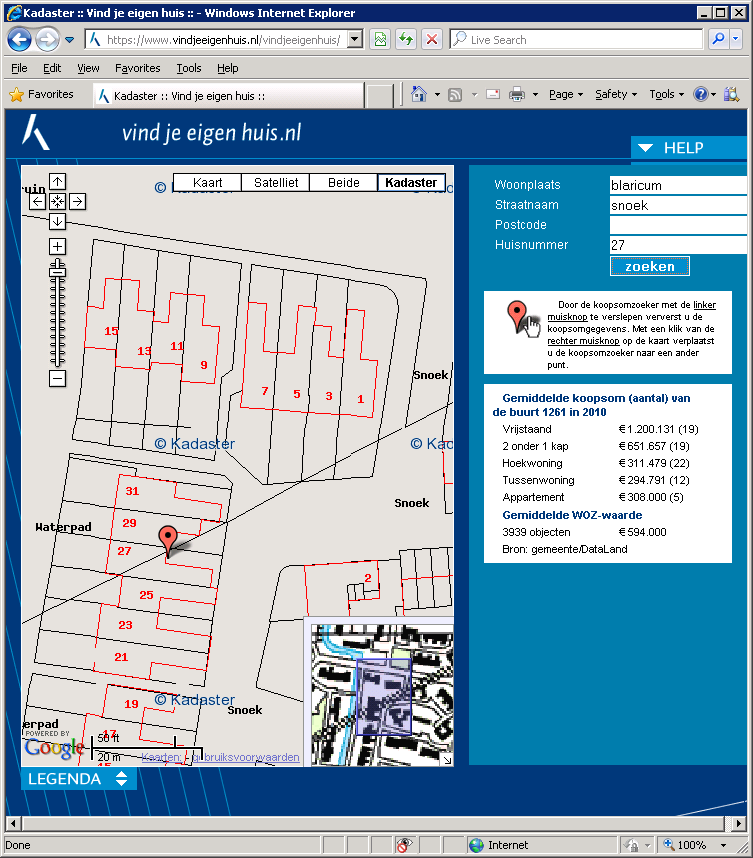Pan the map right with arrow

[78, 201]
